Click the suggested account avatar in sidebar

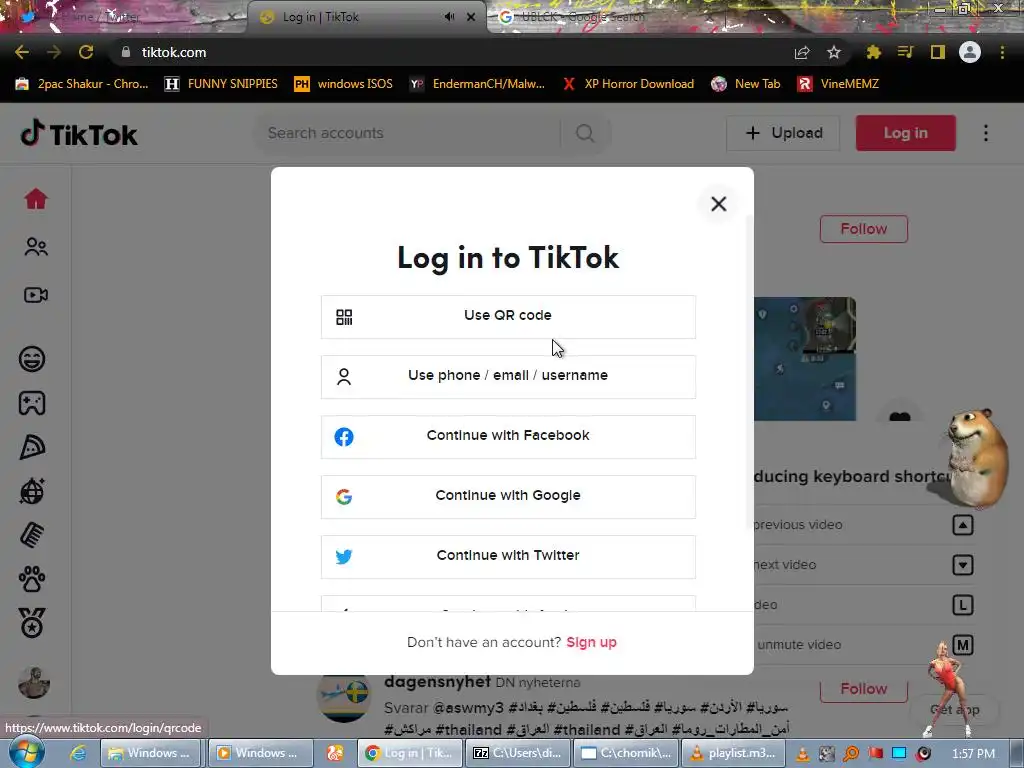pos(34,682)
